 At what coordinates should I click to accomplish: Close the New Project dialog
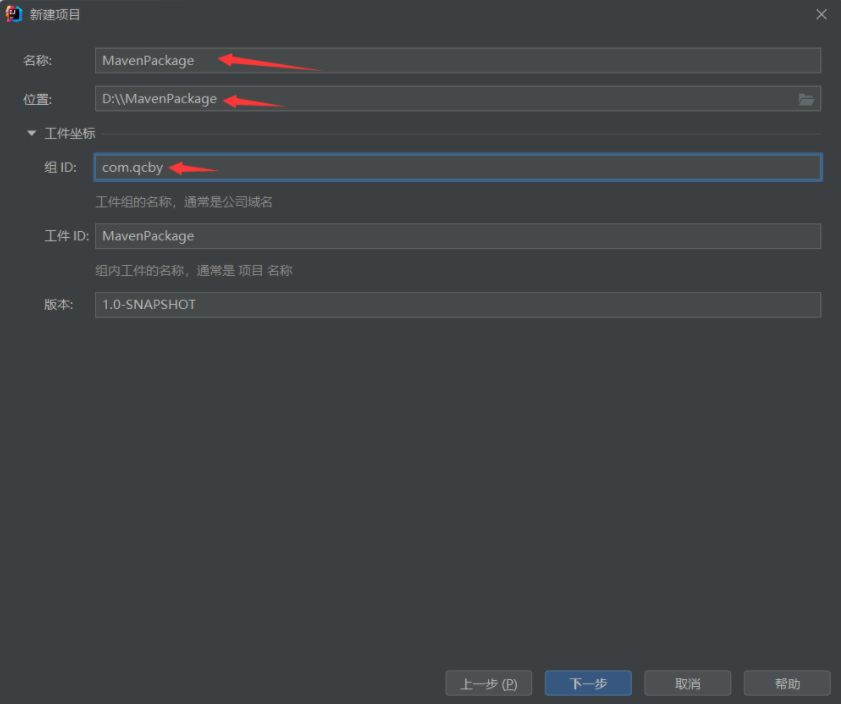click(x=821, y=14)
